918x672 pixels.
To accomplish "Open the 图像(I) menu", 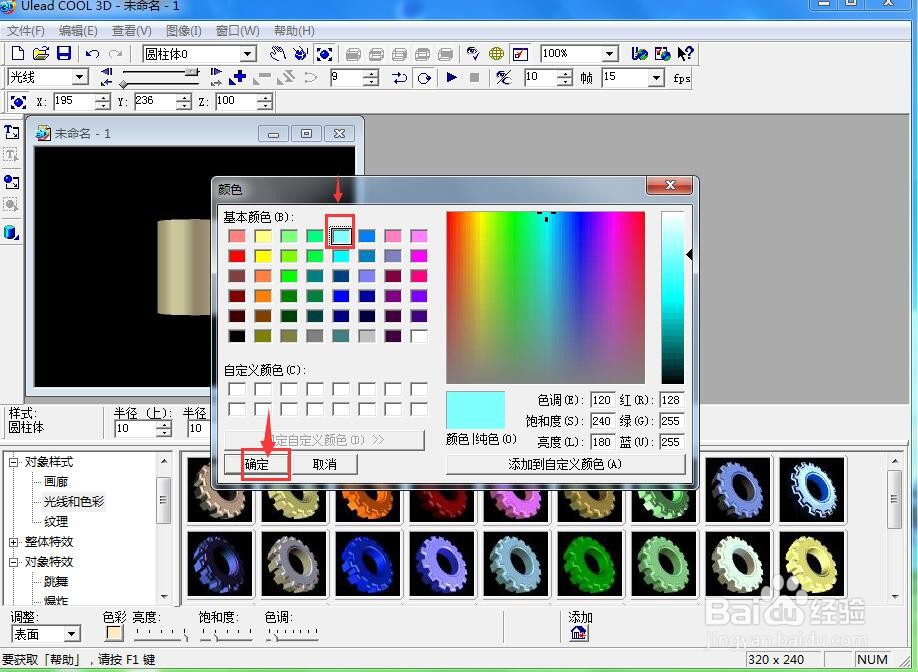I will click(184, 30).
